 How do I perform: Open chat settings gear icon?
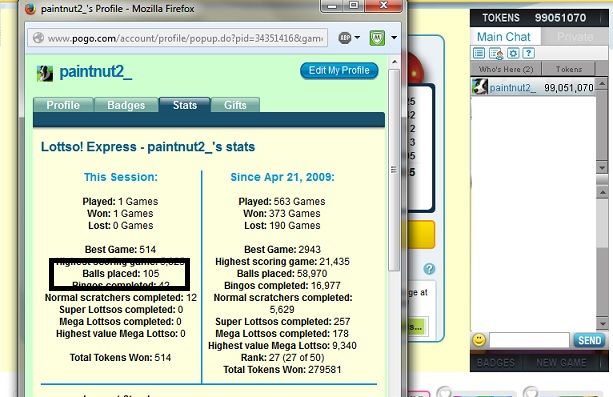click(x=513, y=53)
